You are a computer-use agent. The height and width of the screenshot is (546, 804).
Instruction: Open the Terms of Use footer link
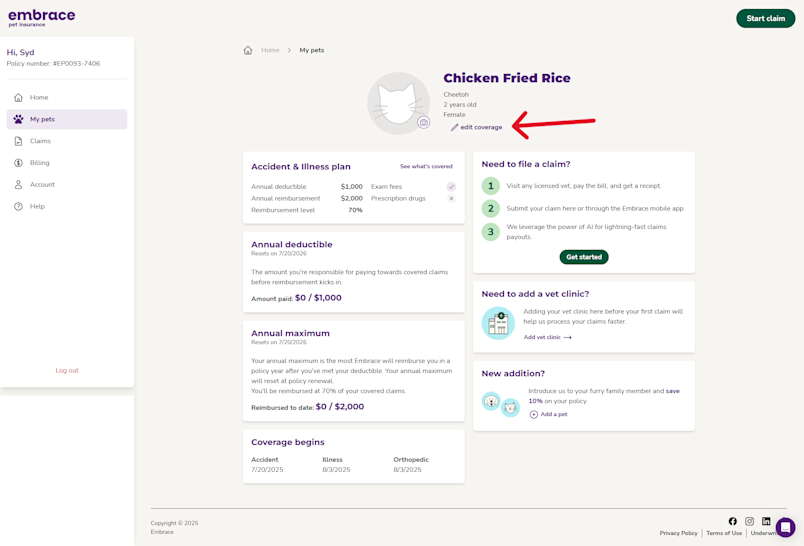click(724, 533)
